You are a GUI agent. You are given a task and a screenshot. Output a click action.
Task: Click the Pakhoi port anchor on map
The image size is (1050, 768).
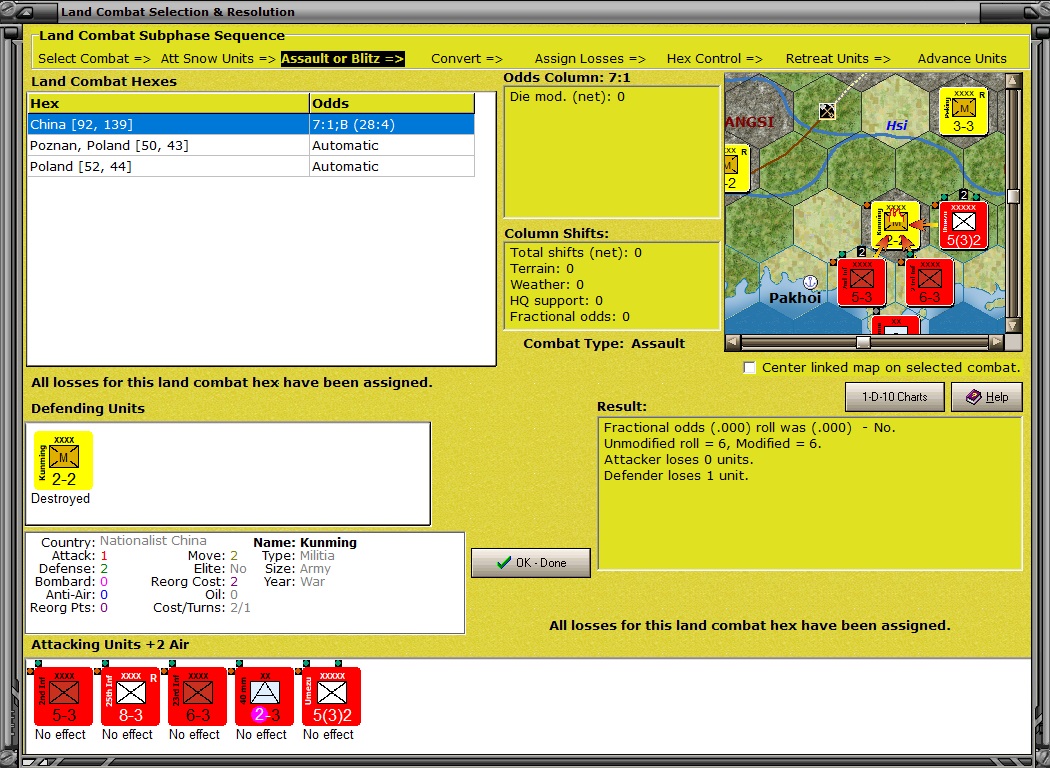[811, 282]
